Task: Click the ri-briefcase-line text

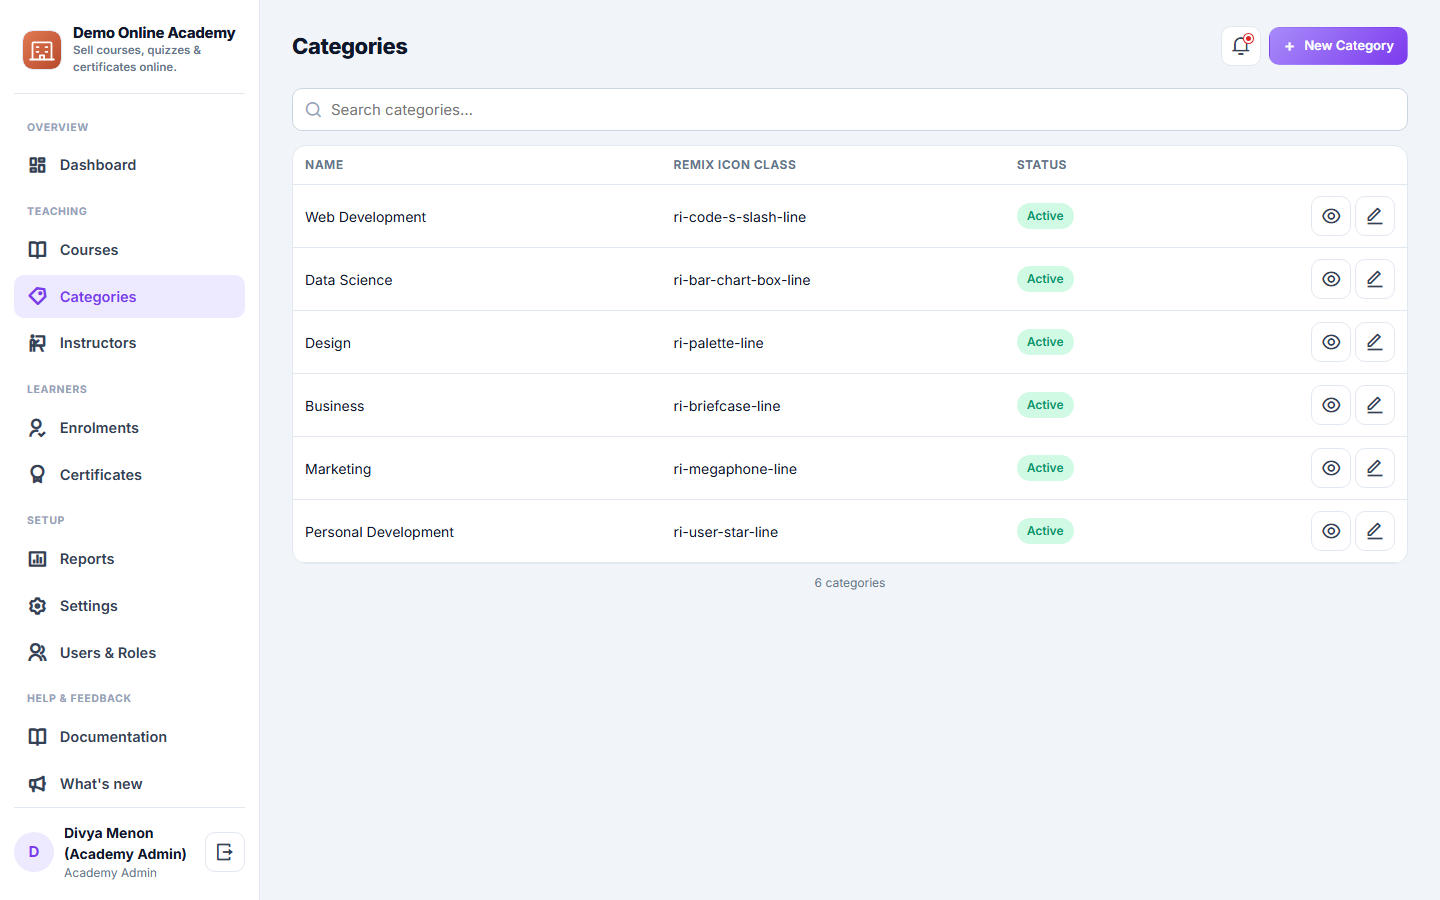Action: pyautogui.click(x=727, y=406)
